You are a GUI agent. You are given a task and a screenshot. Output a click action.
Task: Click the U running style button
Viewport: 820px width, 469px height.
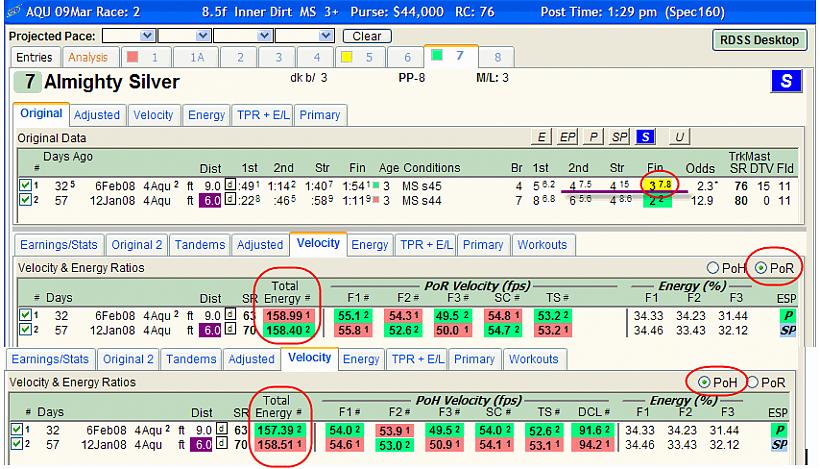(679, 137)
